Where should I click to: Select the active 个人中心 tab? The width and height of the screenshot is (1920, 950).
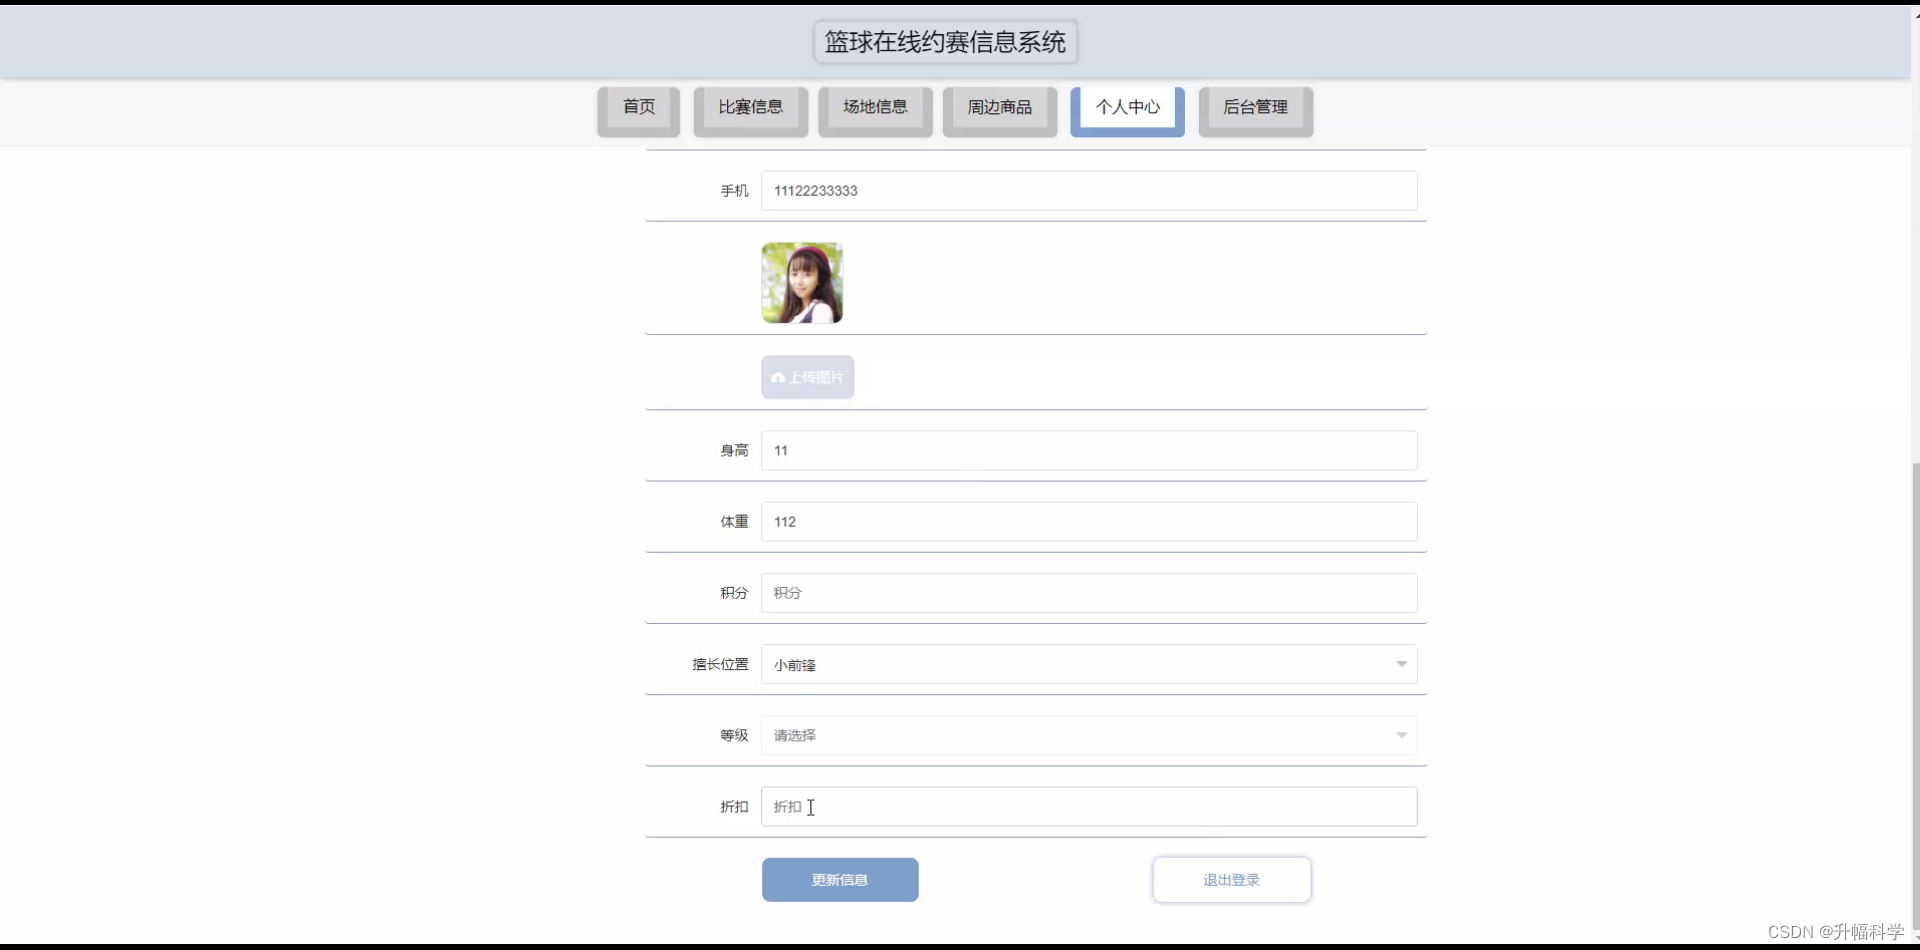(x=1127, y=107)
